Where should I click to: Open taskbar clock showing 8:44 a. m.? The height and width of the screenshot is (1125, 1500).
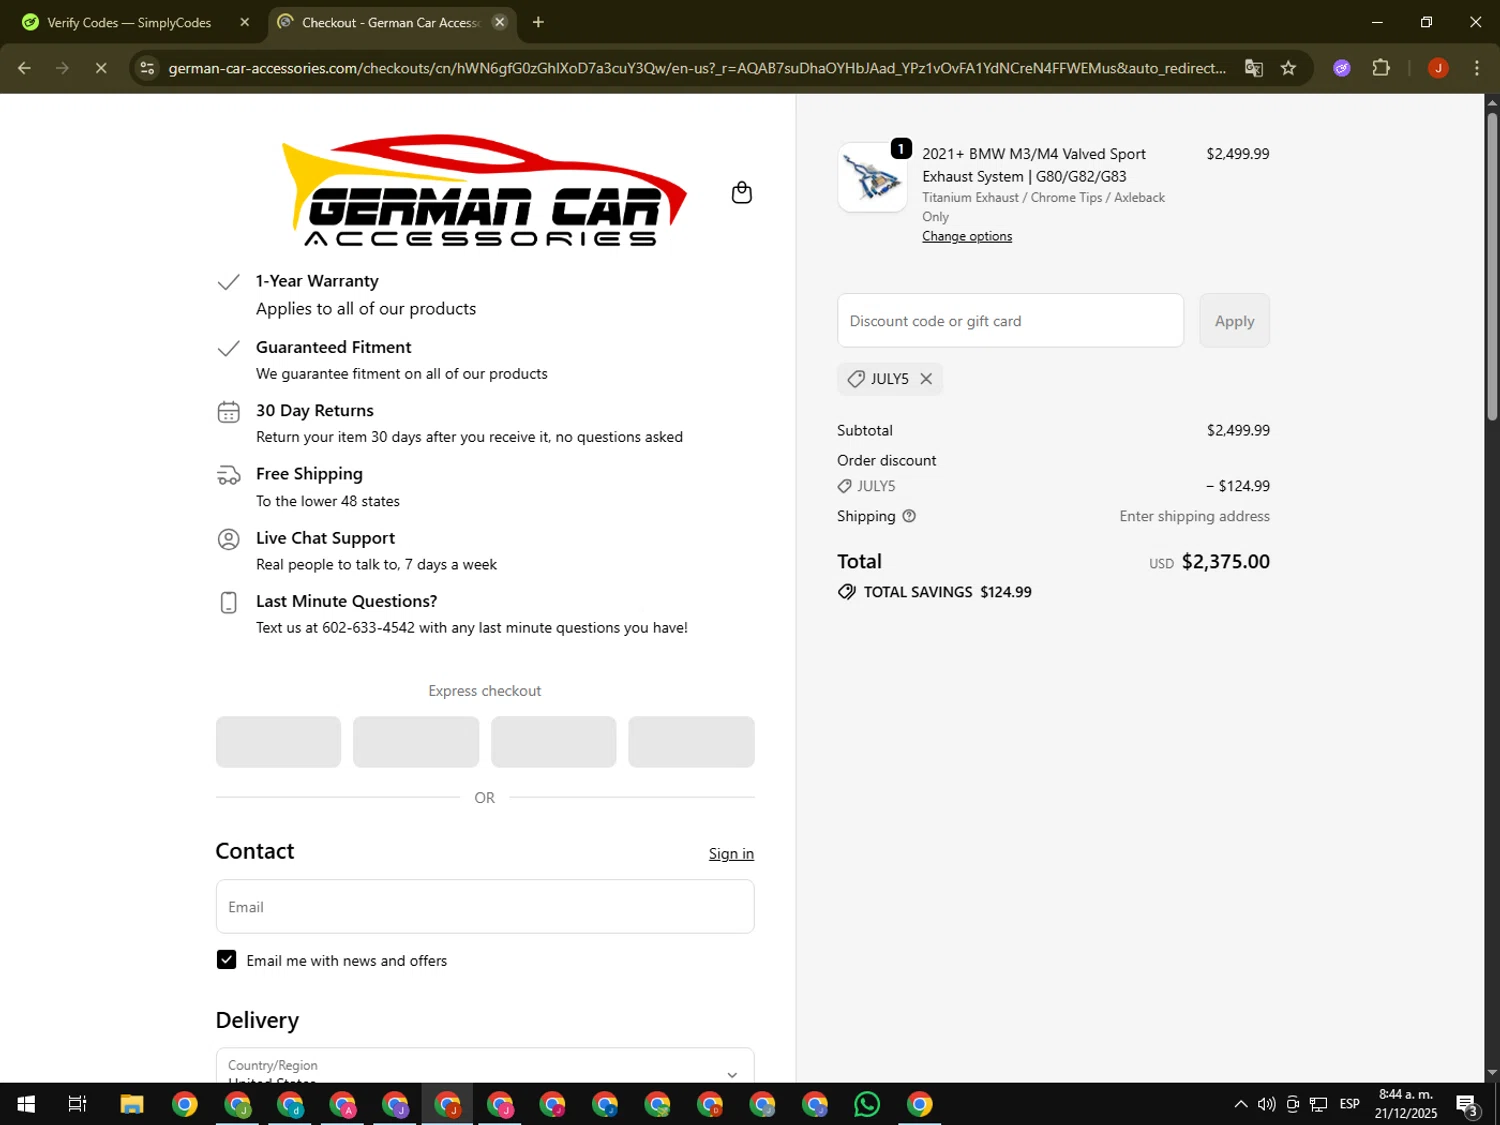point(1405,1104)
